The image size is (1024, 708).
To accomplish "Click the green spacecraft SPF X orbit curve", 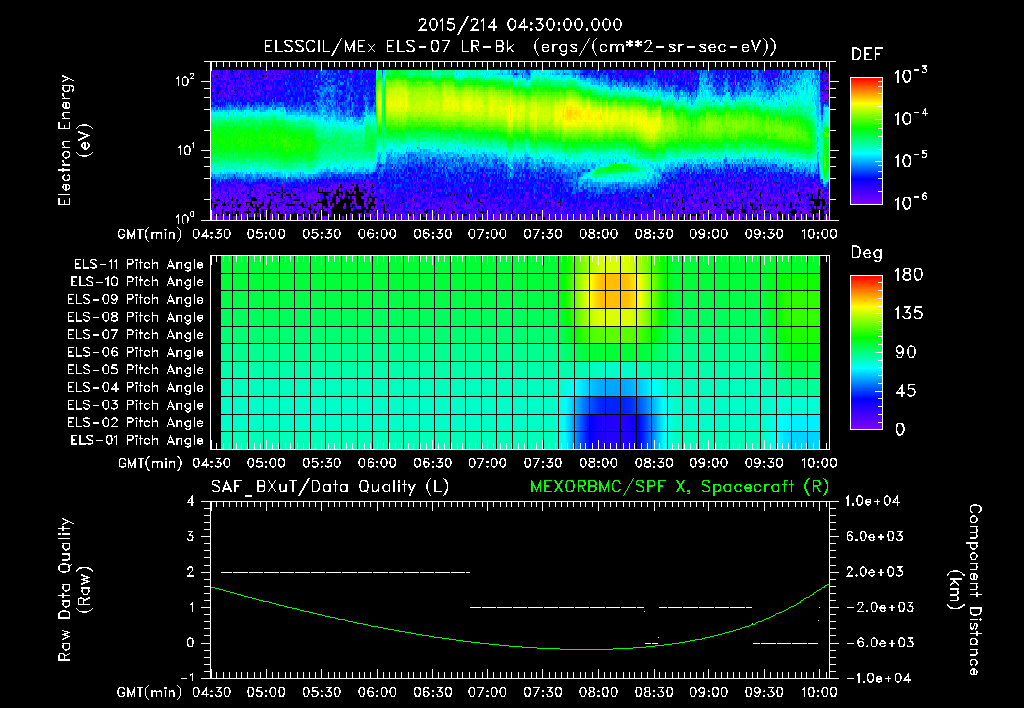I will (x=519, y=647).
